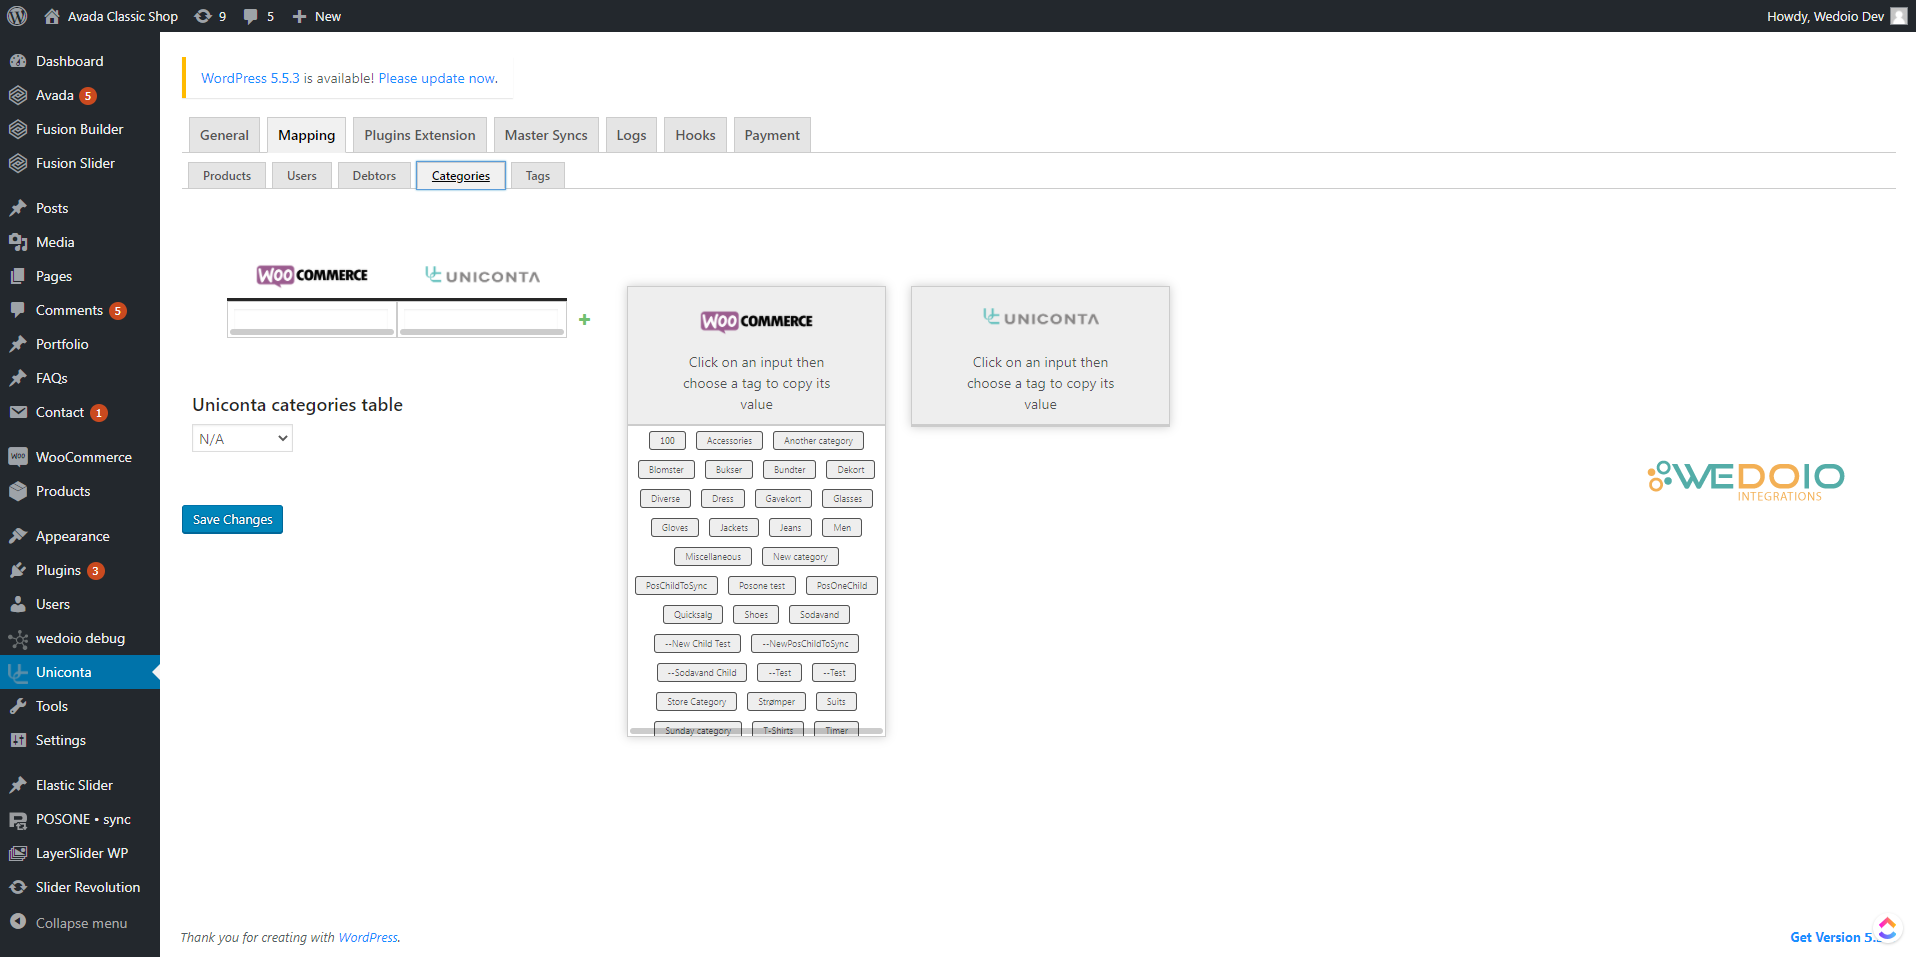Viewport: 1916px width, 957px height.
Task: Click the Save Changes button
Action: 232,519
